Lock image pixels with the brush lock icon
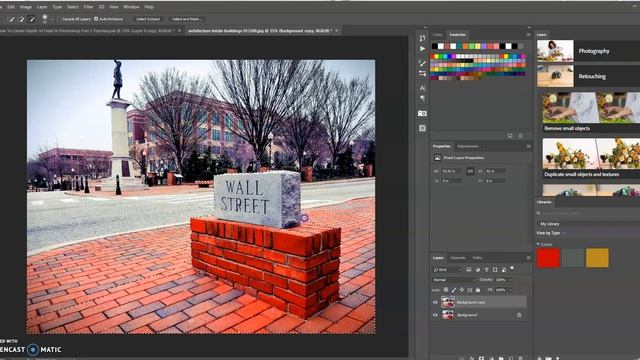This screenshot has height=360, width=640. 454,290
